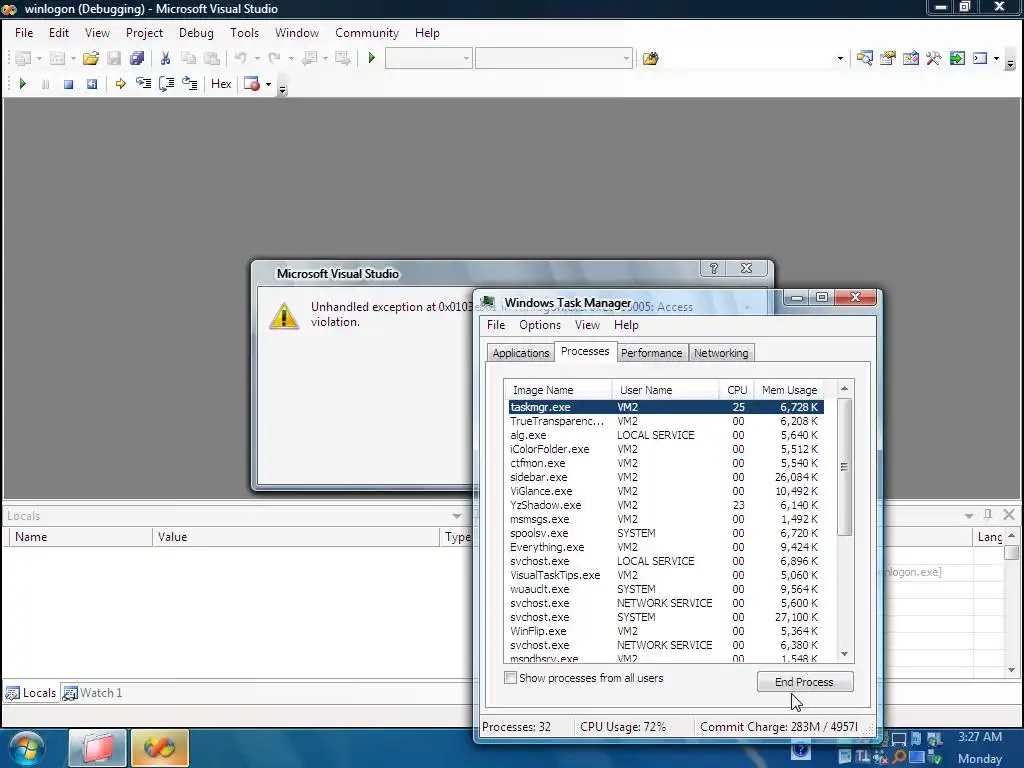
Task: Switch to the Performance tab
Action: (x=651, y=353)
